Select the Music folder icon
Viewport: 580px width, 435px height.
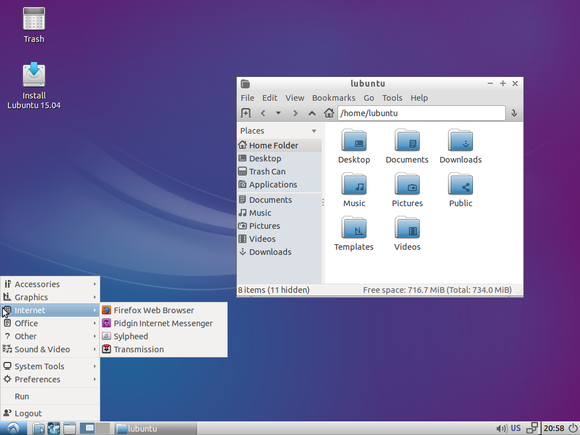pyautogui.click(x=354, y=190)
